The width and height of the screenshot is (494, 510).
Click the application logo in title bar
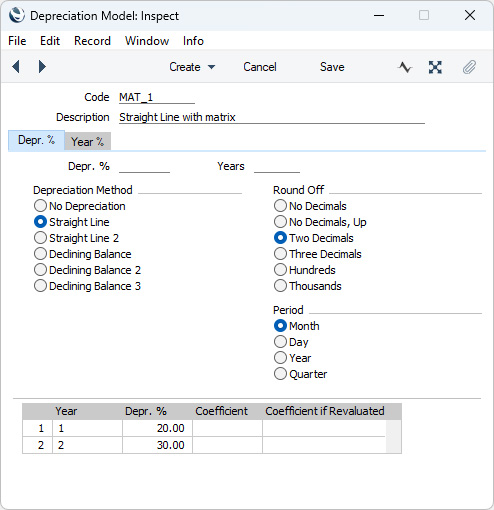tap(17, 15)
